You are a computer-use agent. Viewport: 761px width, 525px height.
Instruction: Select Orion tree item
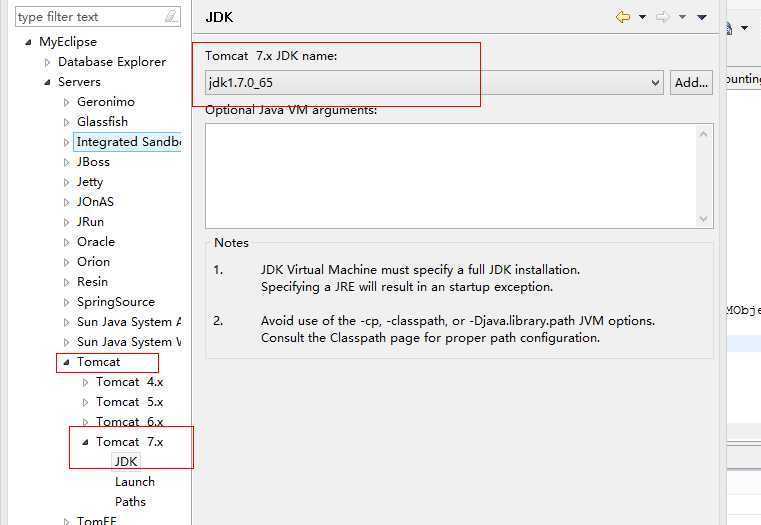point(93,262)
